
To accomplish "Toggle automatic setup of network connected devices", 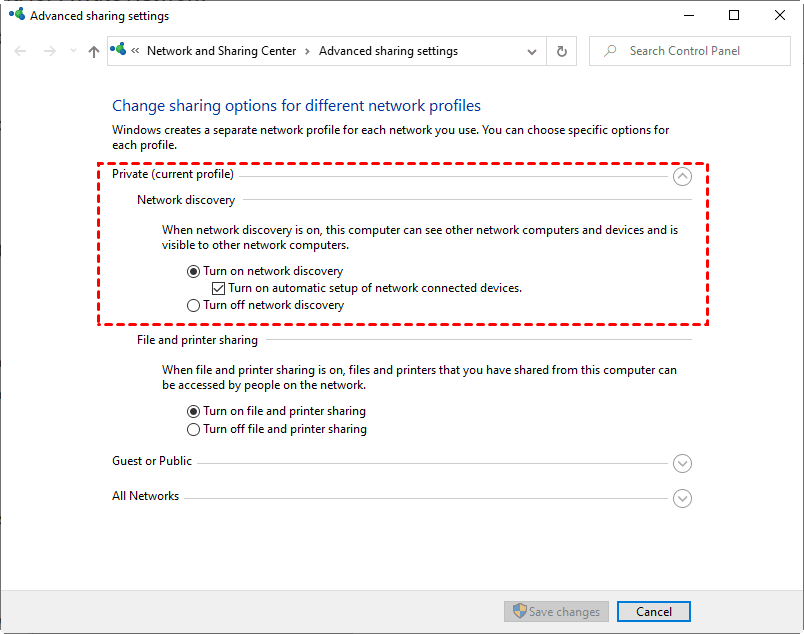I will coord(219,288).
